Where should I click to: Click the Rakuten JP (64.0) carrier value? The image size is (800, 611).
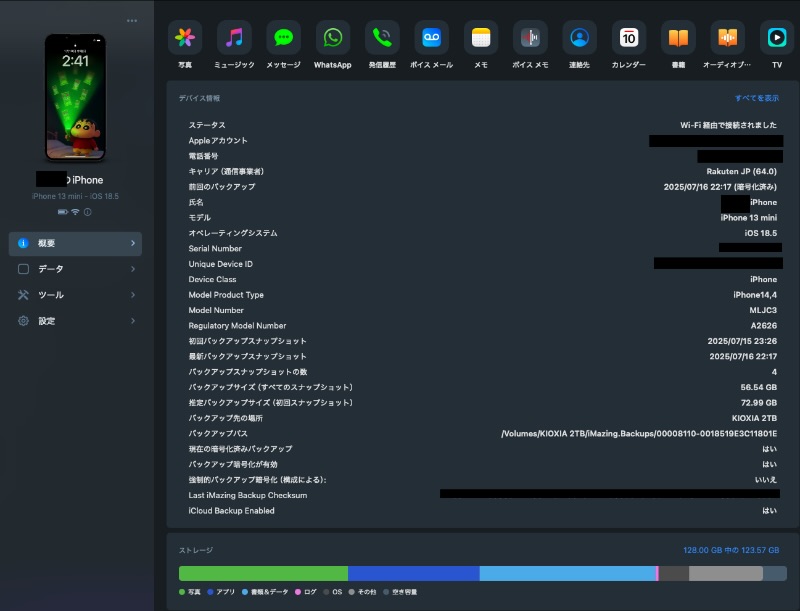point(742,171)
